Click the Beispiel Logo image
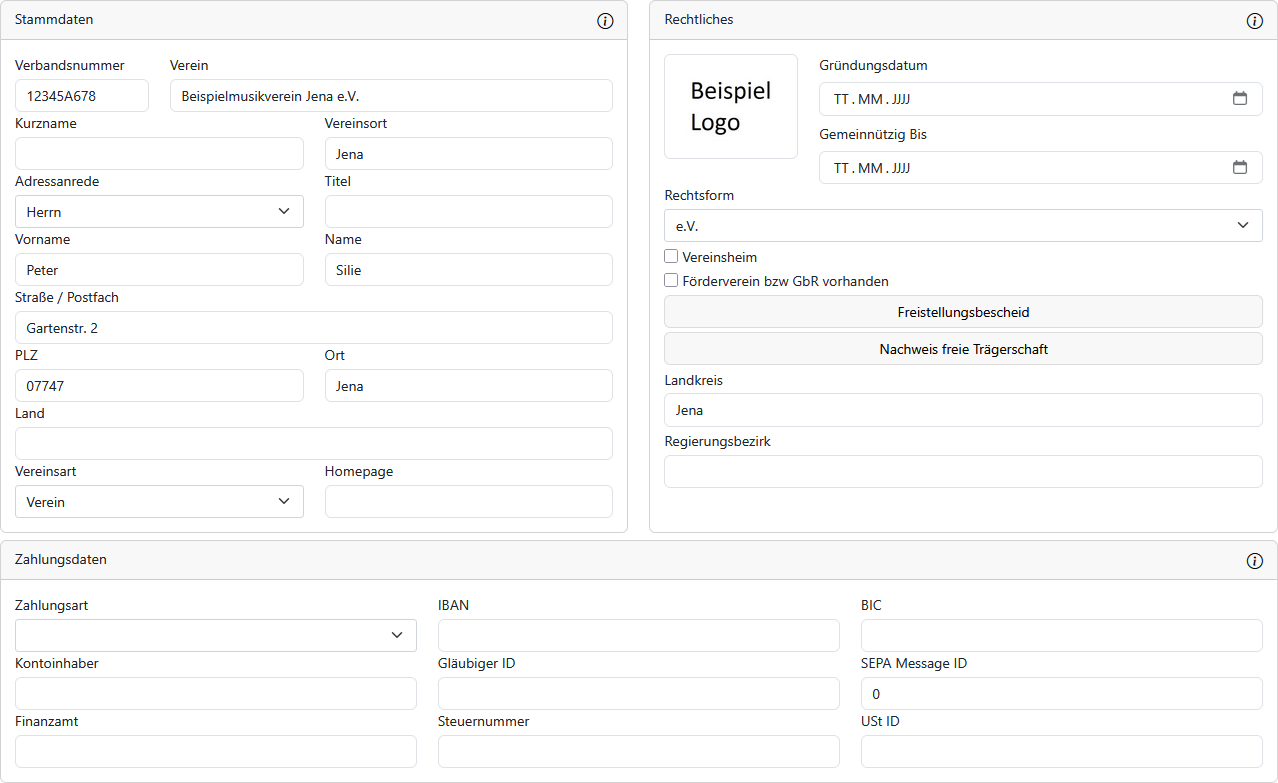 point(731,107)
